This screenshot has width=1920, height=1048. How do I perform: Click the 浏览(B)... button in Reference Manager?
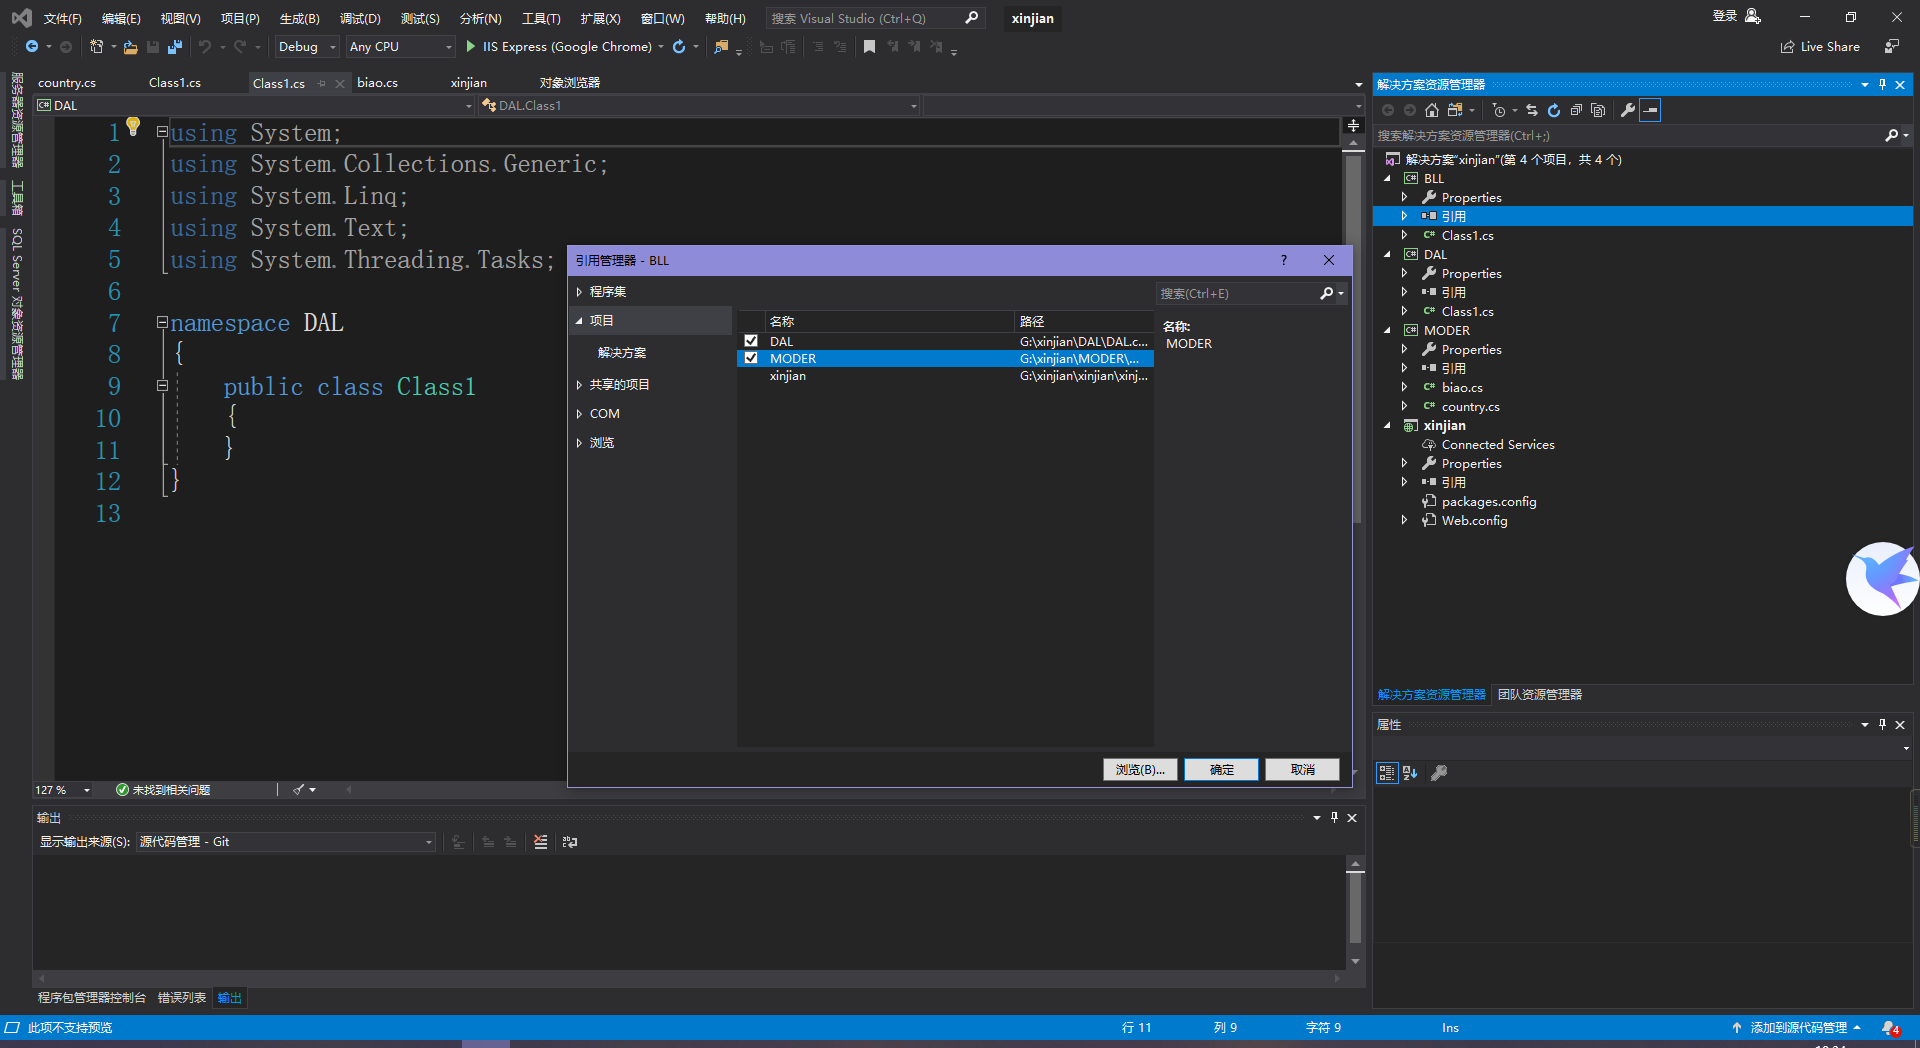point(1140,770)
